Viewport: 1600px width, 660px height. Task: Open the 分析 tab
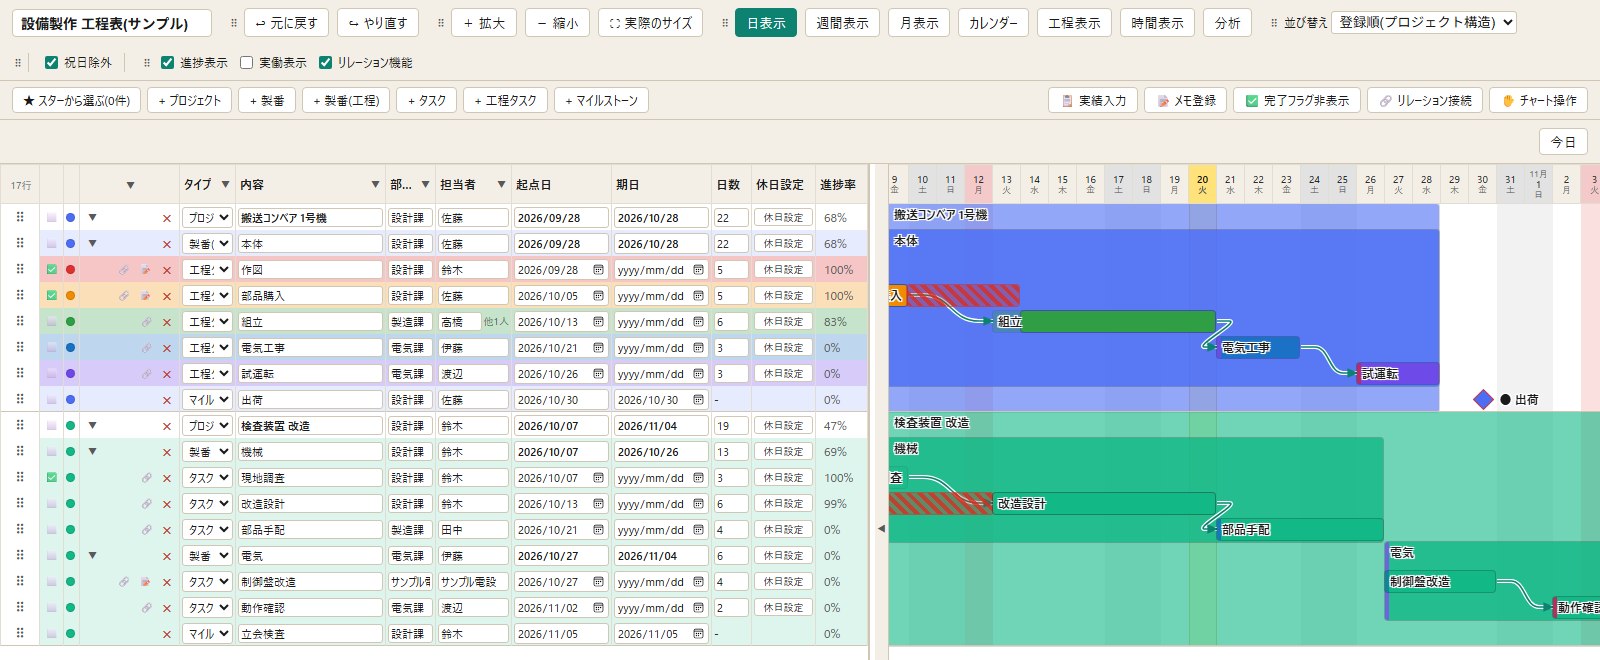(1227, 23)
